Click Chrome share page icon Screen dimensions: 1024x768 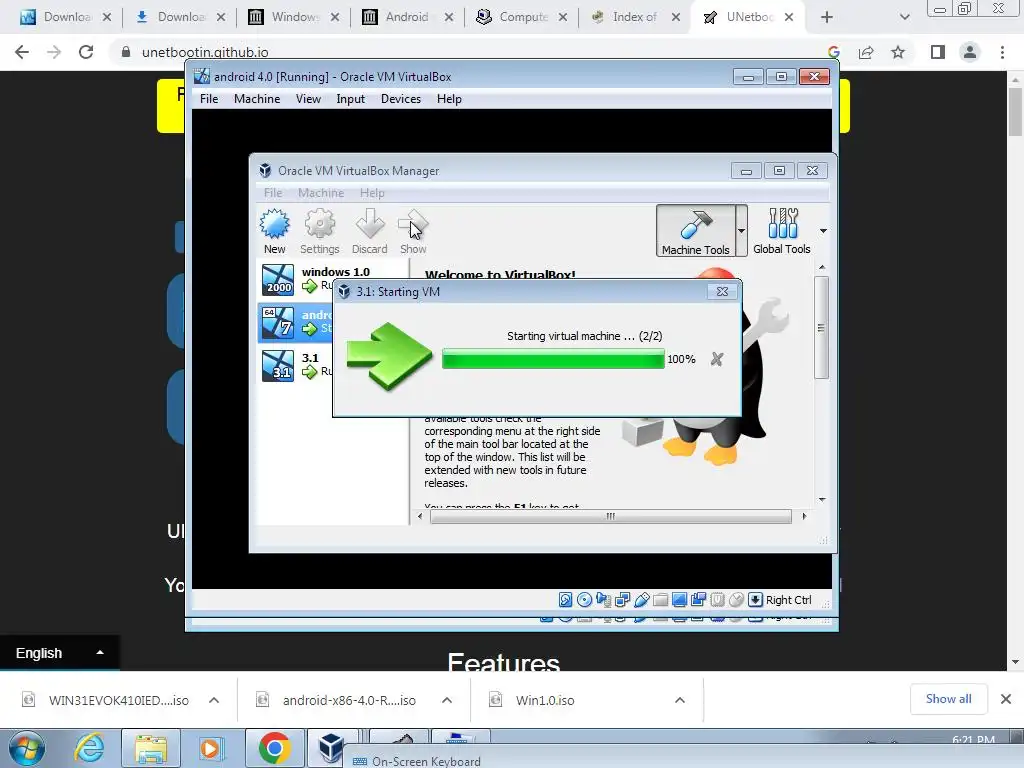866,52
